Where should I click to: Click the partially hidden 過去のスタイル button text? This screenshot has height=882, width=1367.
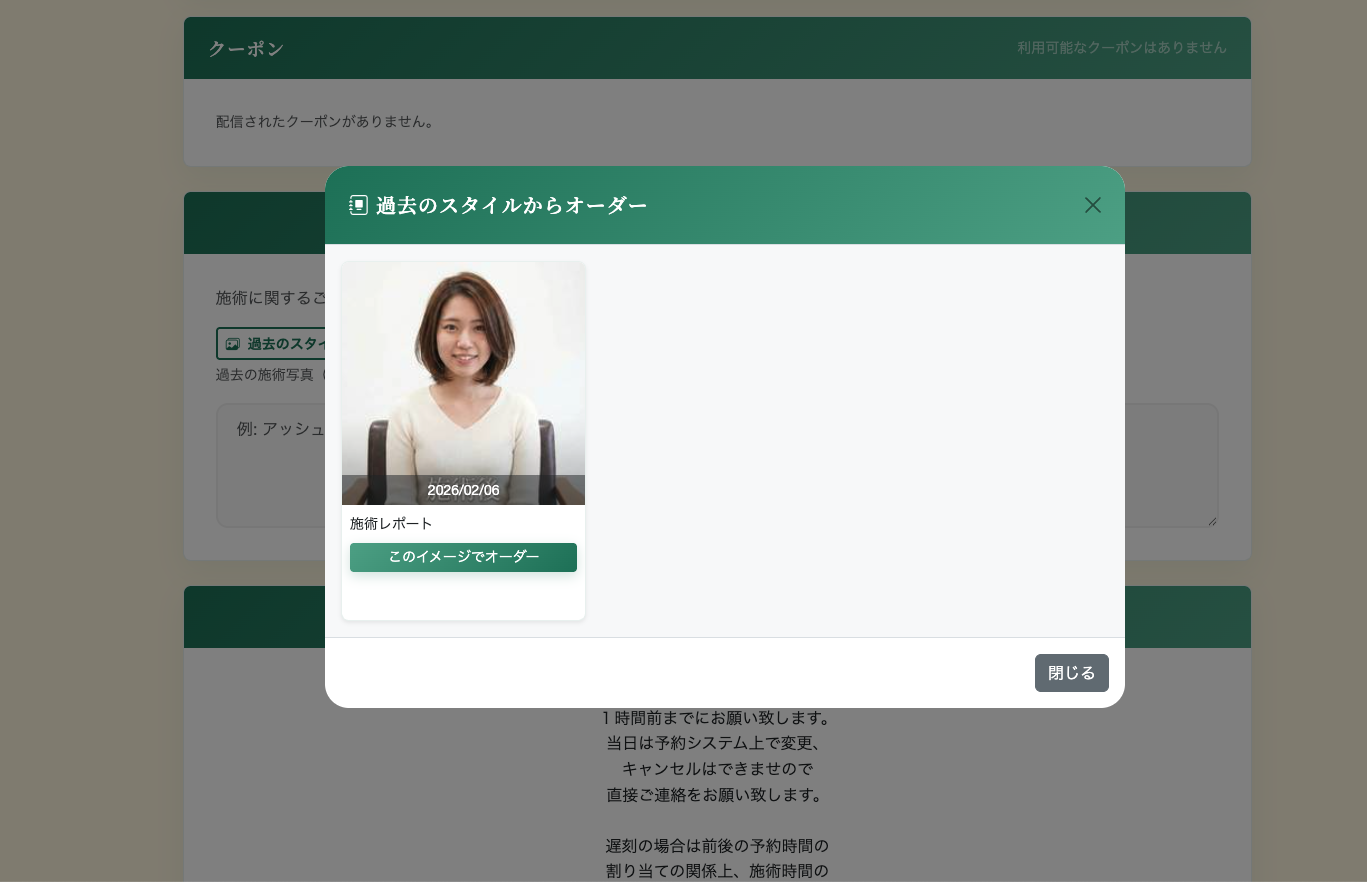tap(286, 344)
